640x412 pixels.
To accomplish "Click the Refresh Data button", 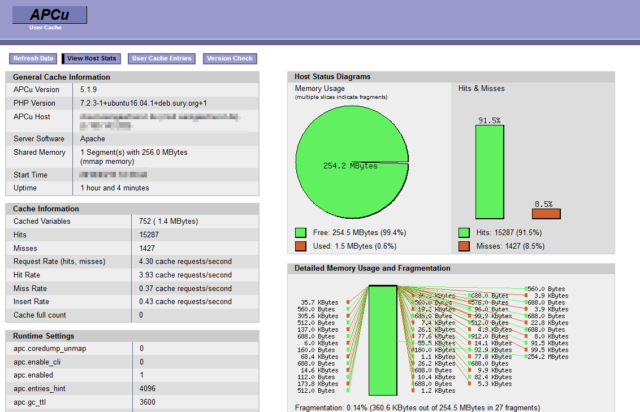I will pos(33,59).
